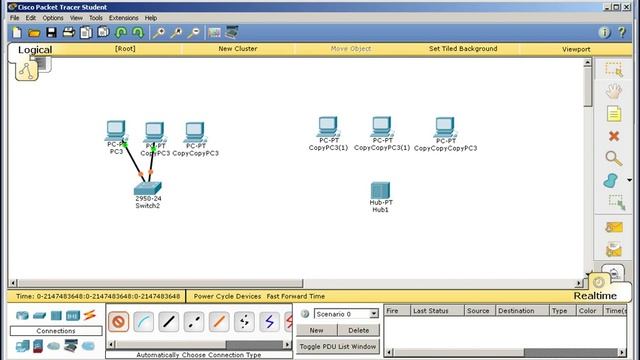Open the Options menu
Viewport: 640px width, 360px height.
click(x=53, y=18)
